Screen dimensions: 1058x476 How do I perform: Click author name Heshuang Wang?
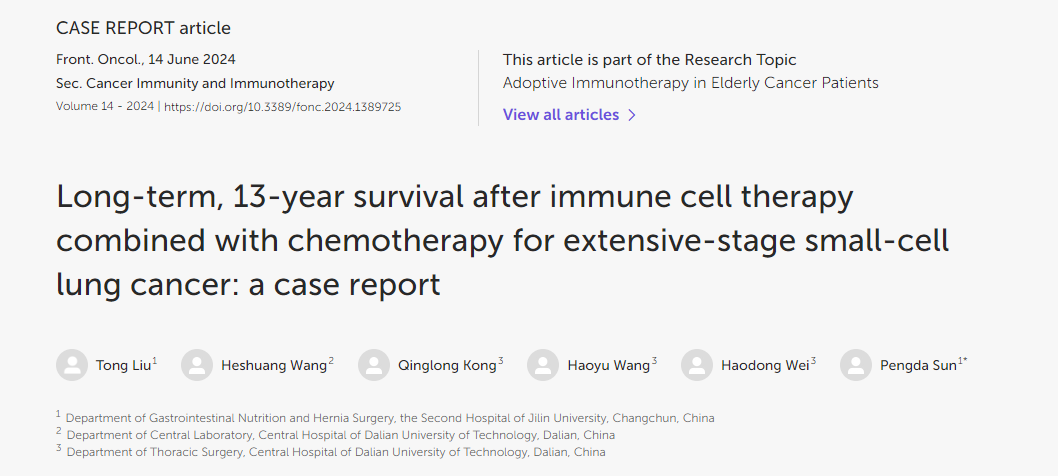pyautogui.click(x=274, y=365)
